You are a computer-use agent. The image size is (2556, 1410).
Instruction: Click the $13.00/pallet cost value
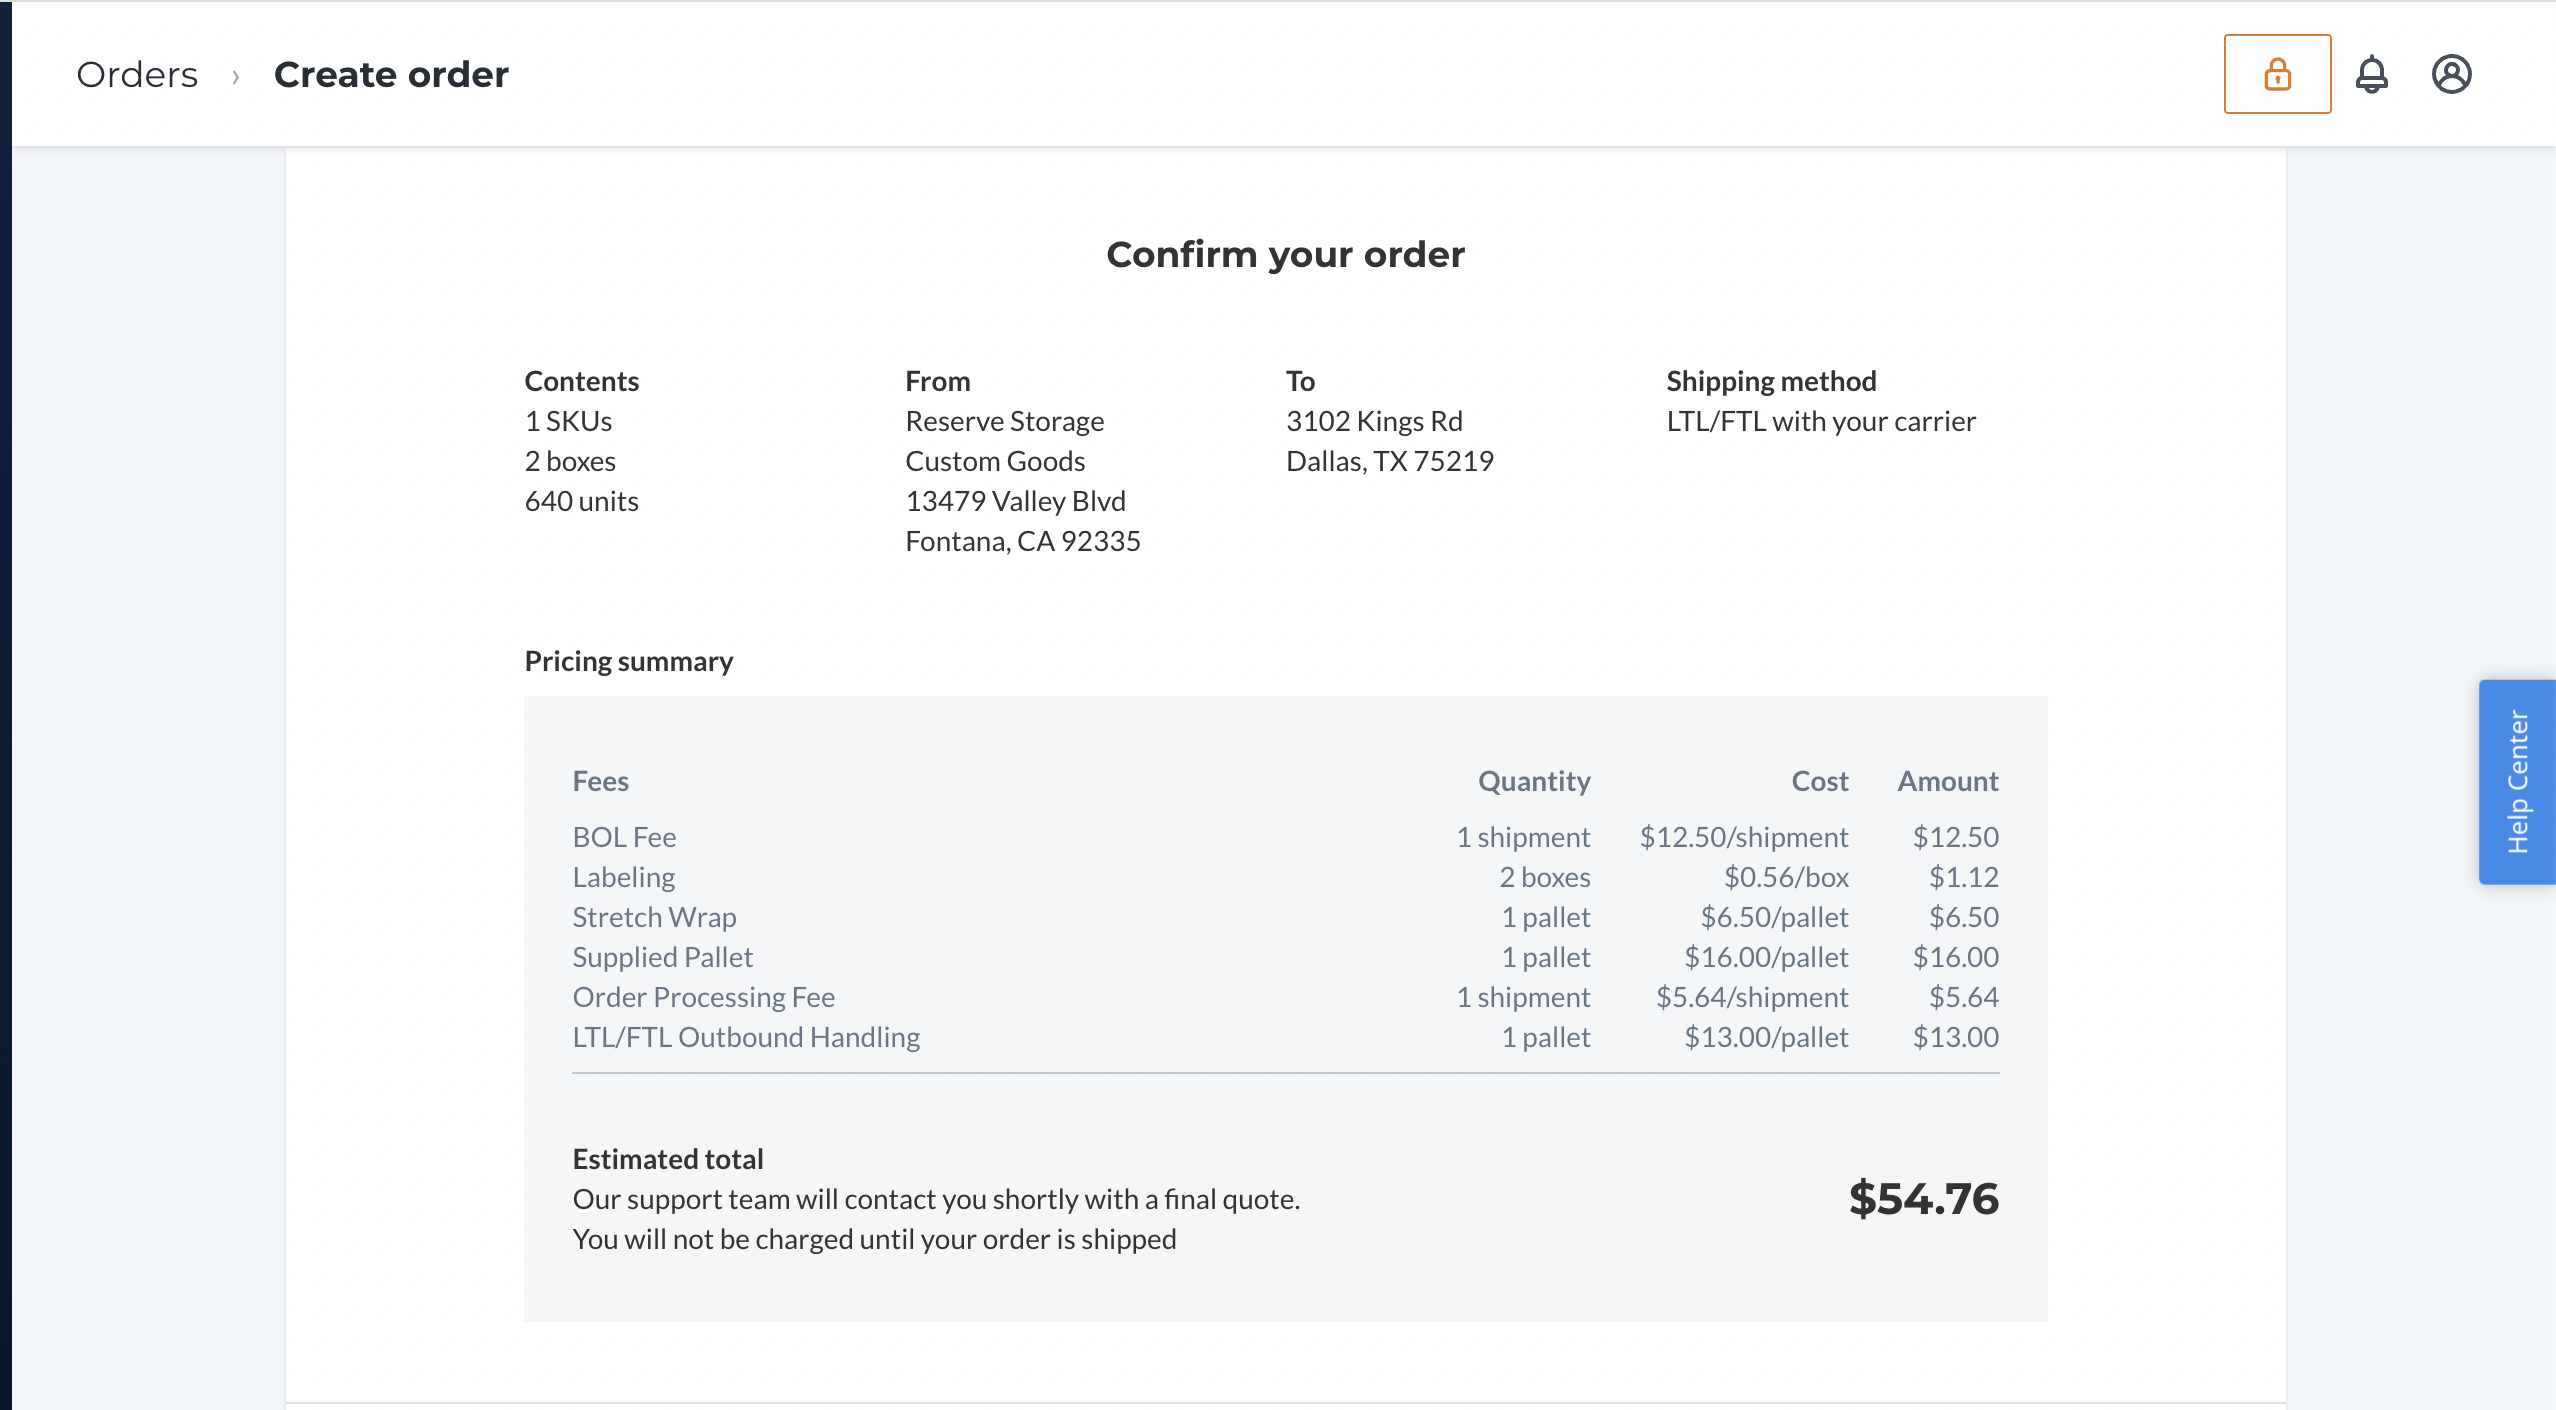pos(1766,1037)
